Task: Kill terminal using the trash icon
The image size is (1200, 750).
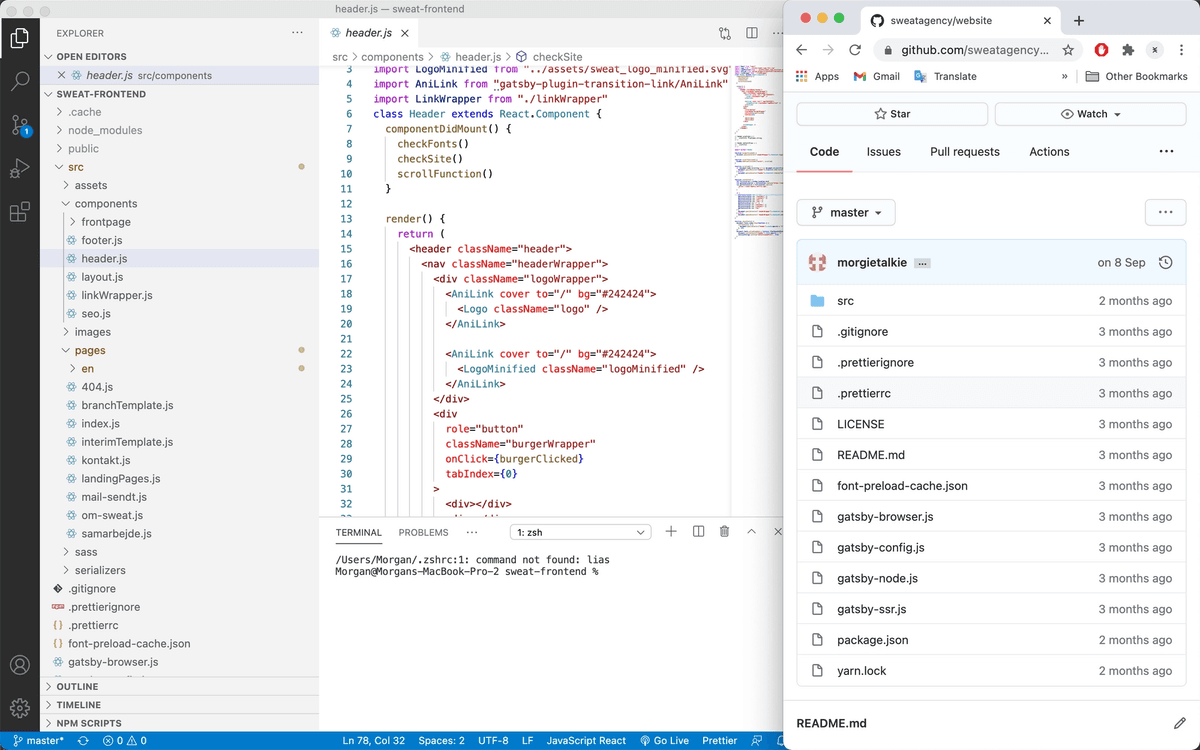Action: (x=724, y=532)
